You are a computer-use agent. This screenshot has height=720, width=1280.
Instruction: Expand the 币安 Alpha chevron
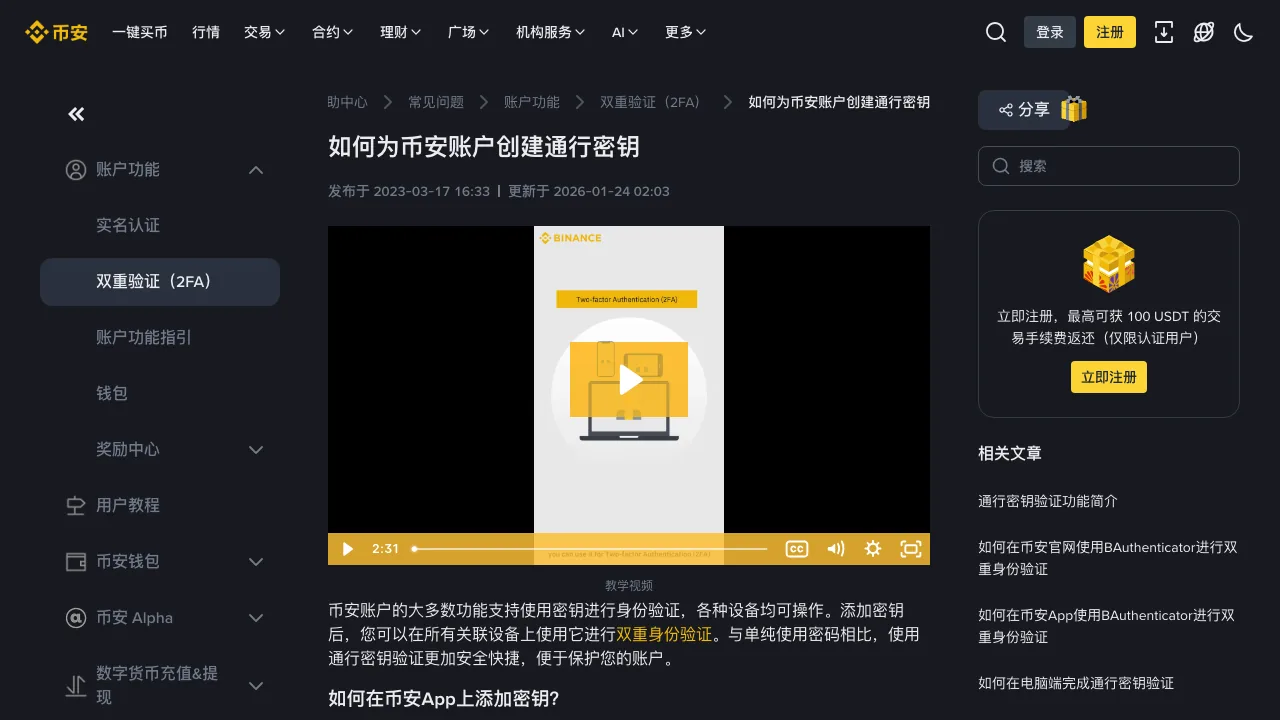(x=256, y=618)
